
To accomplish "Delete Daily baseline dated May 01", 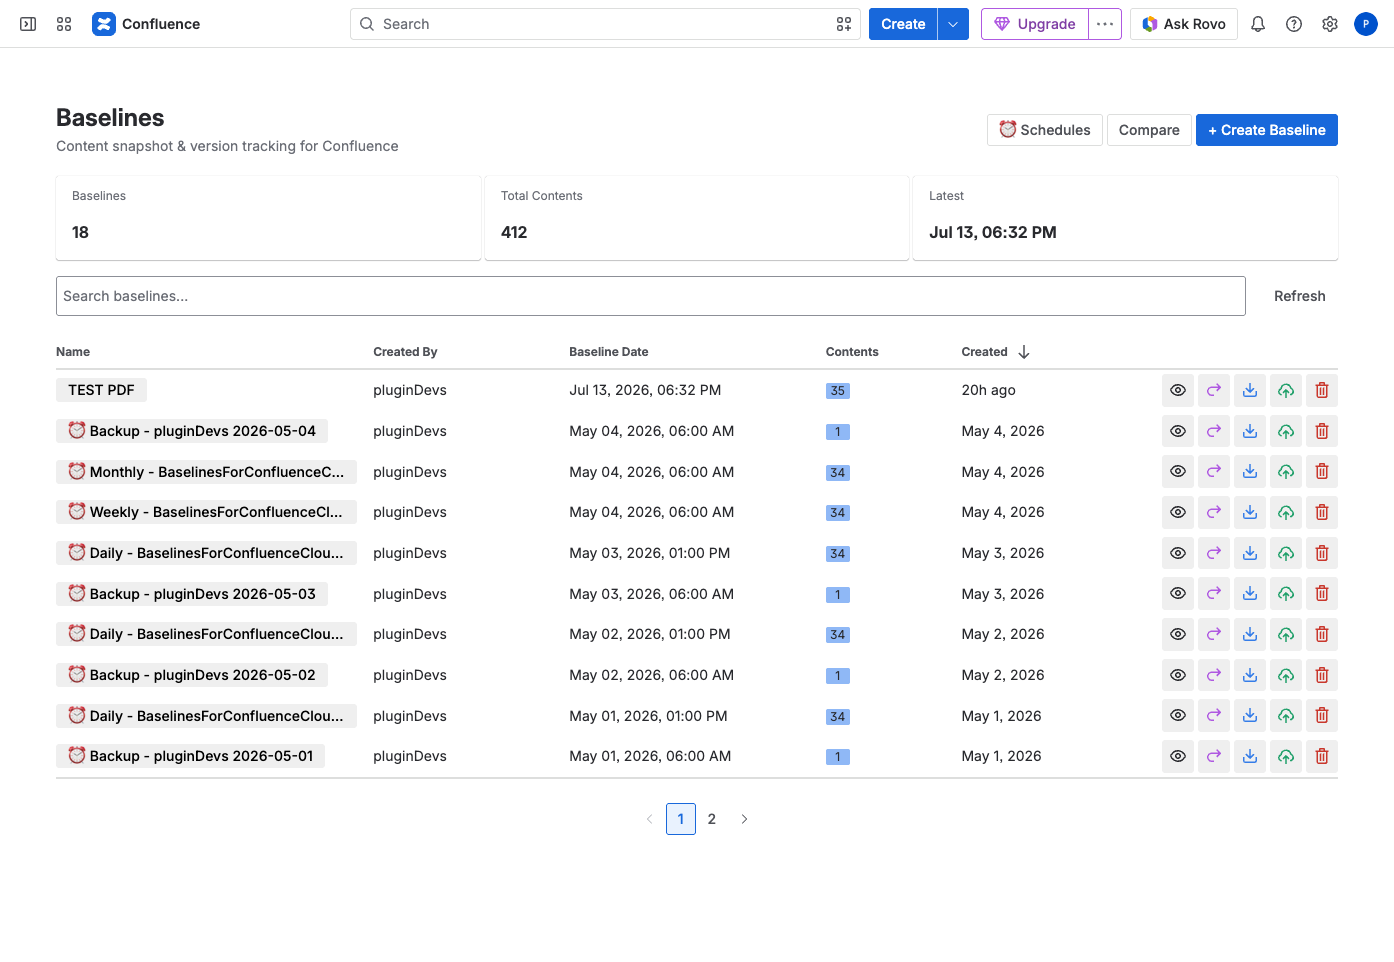I will [1322, 715].
